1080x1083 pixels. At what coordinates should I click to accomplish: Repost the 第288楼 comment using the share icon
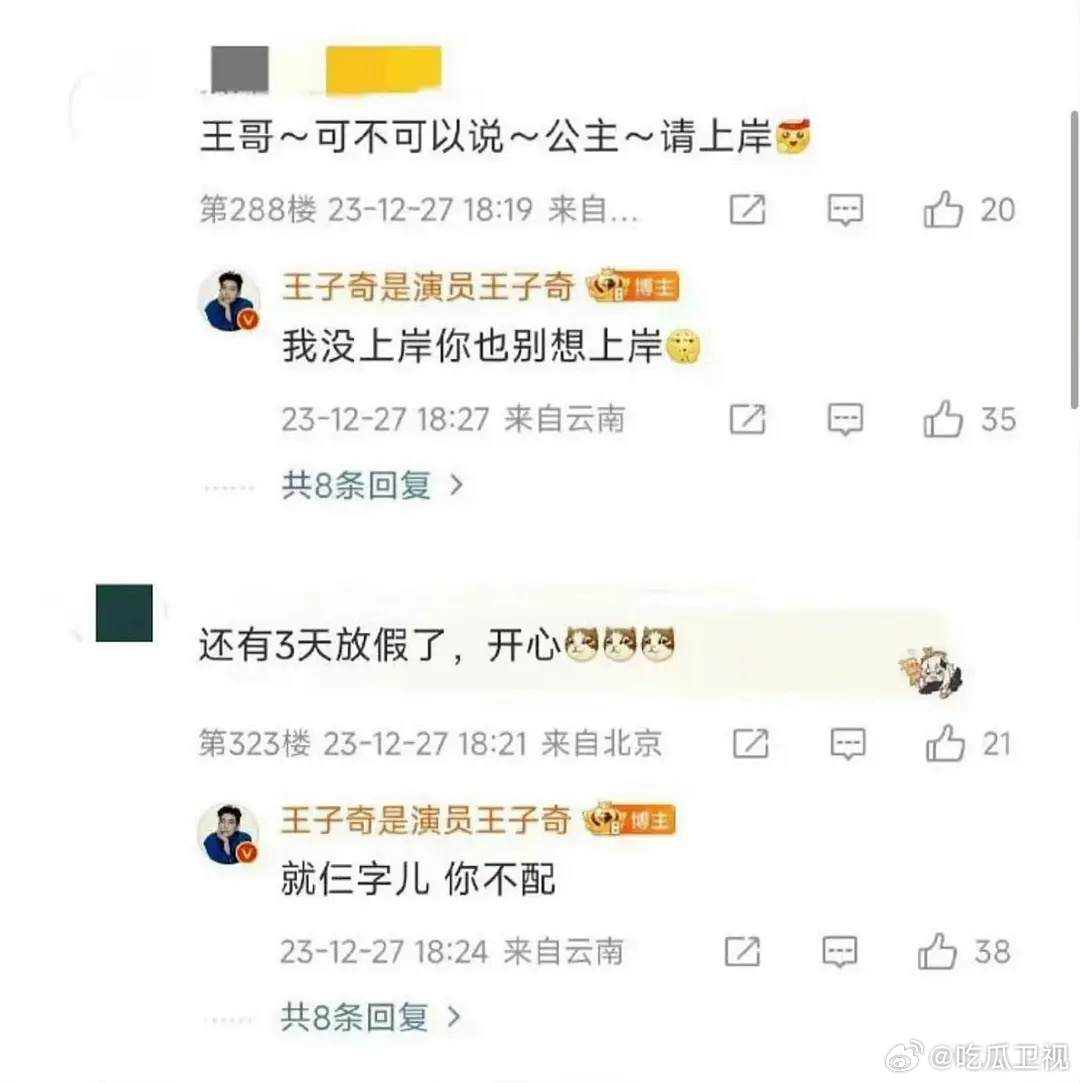[x=748, y=209]
